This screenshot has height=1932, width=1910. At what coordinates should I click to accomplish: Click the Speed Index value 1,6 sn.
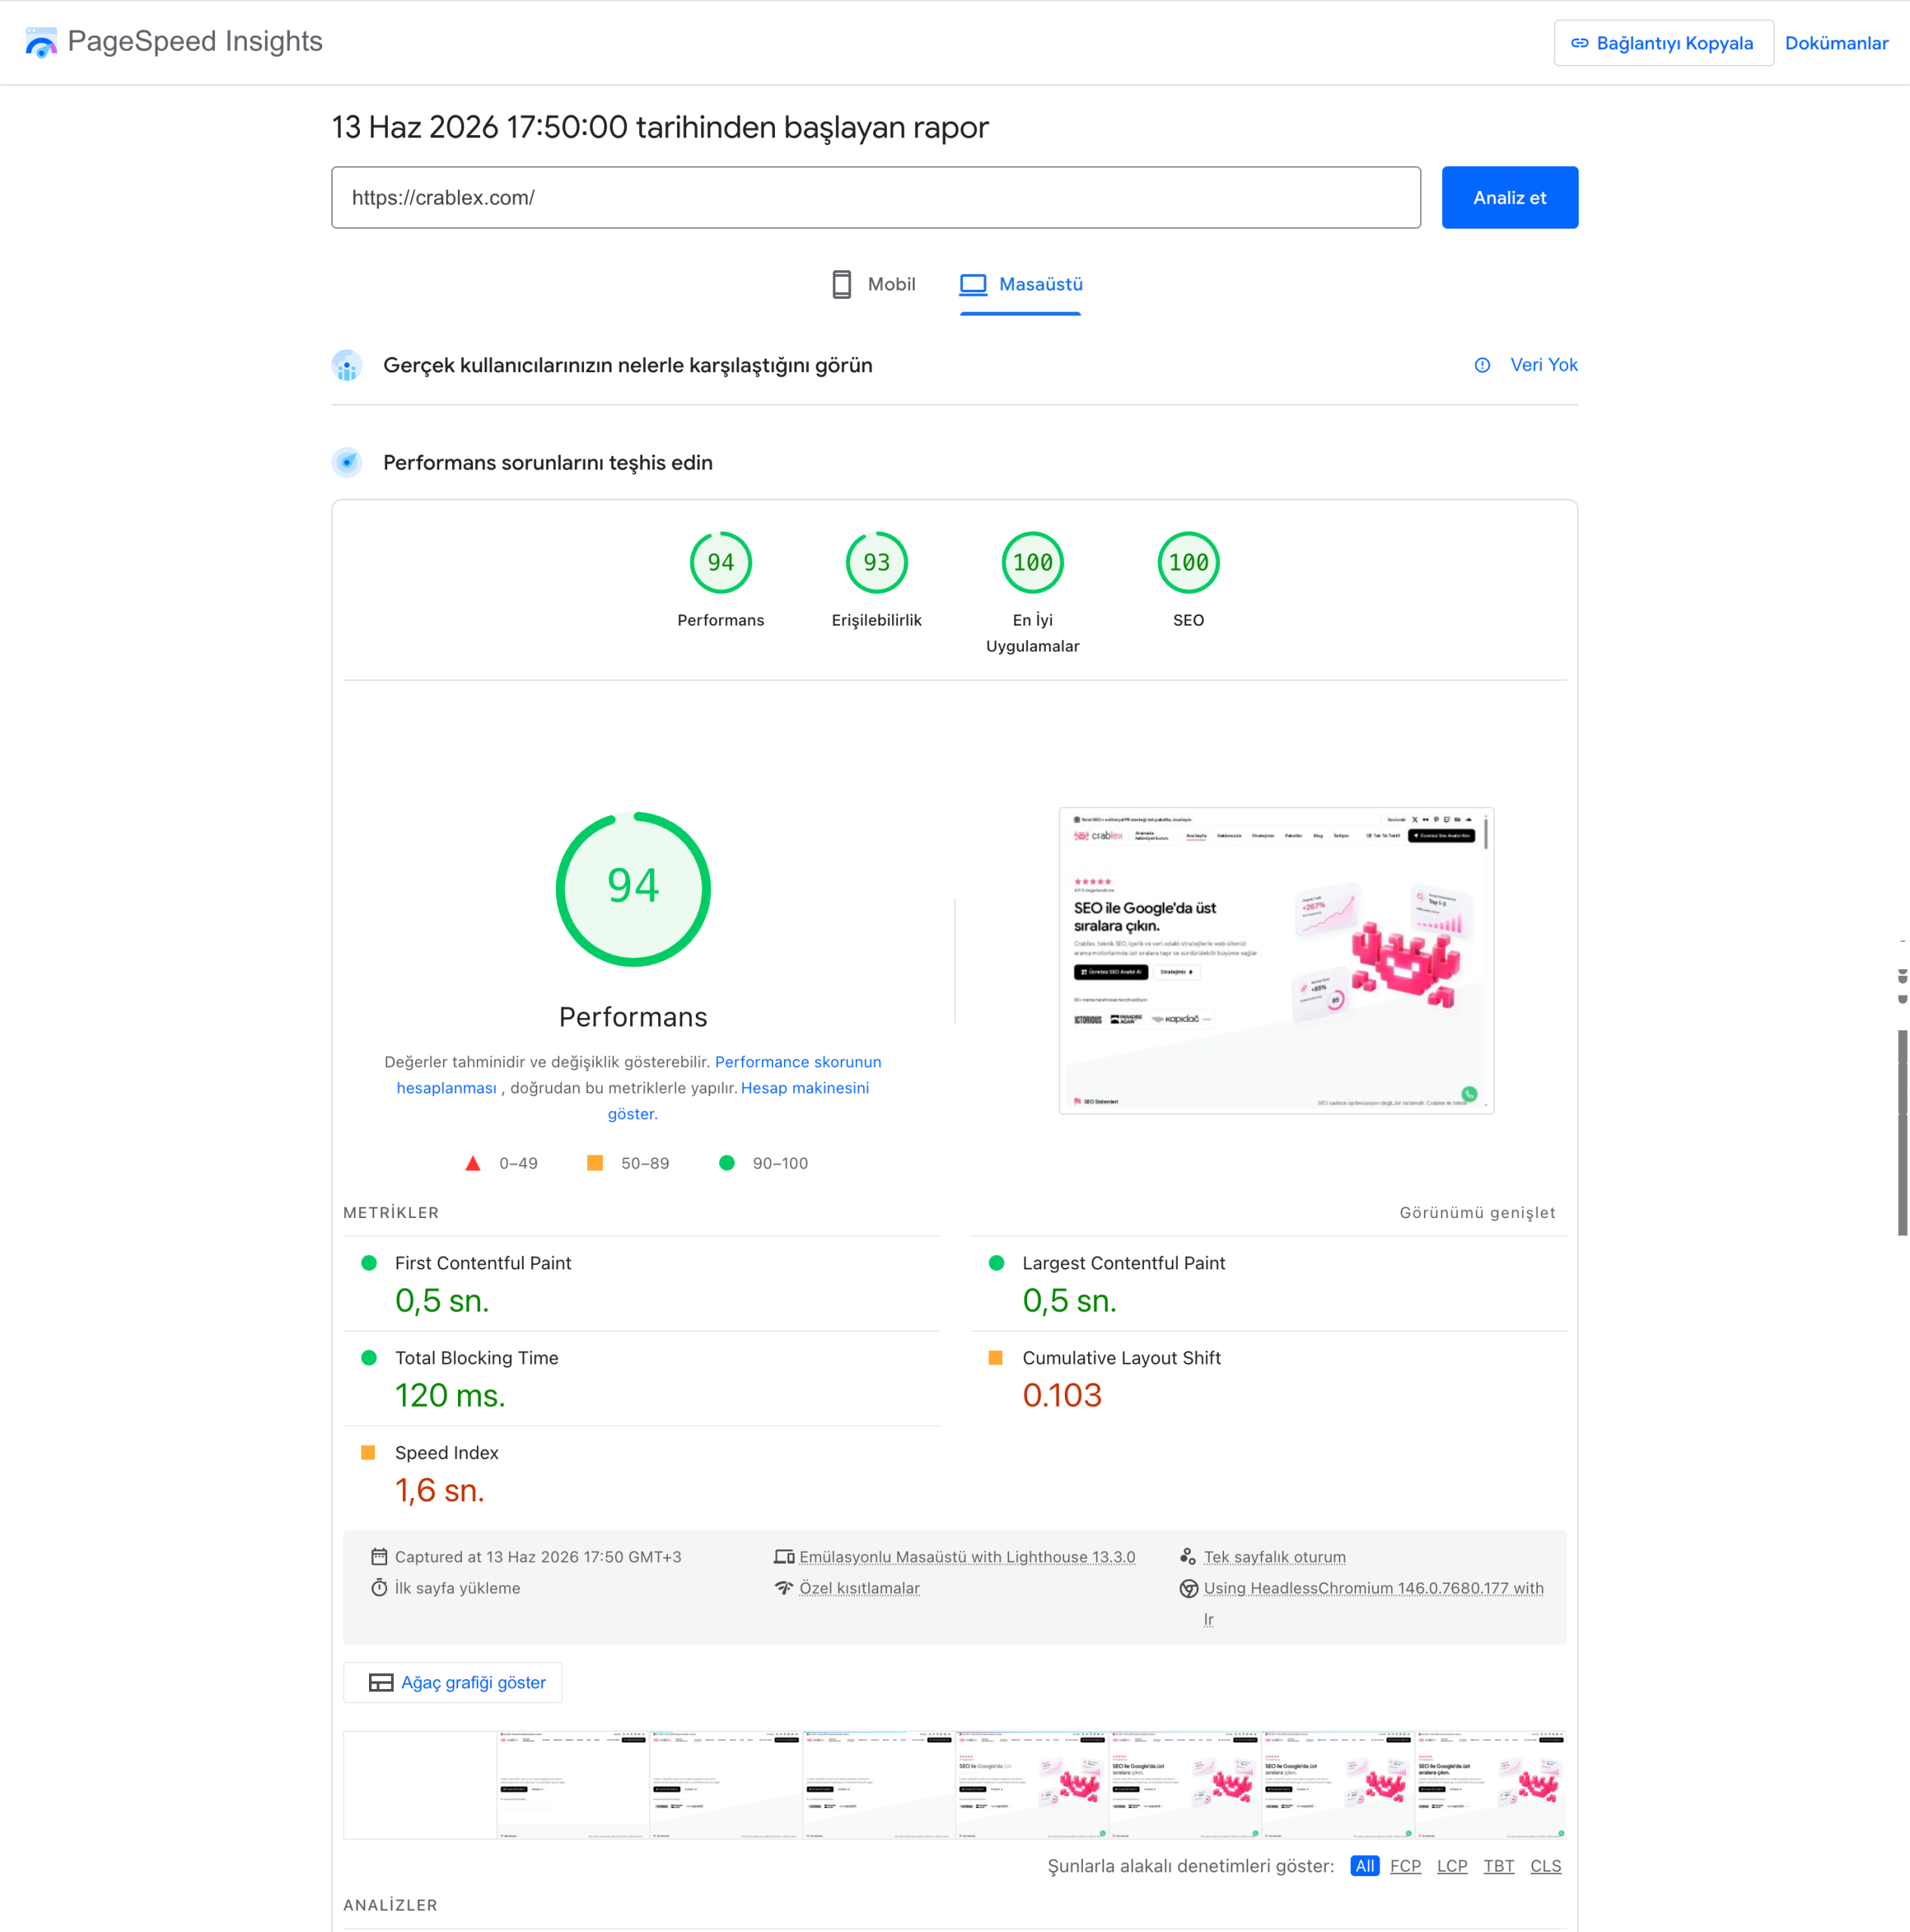click(x=439, y=1490)
